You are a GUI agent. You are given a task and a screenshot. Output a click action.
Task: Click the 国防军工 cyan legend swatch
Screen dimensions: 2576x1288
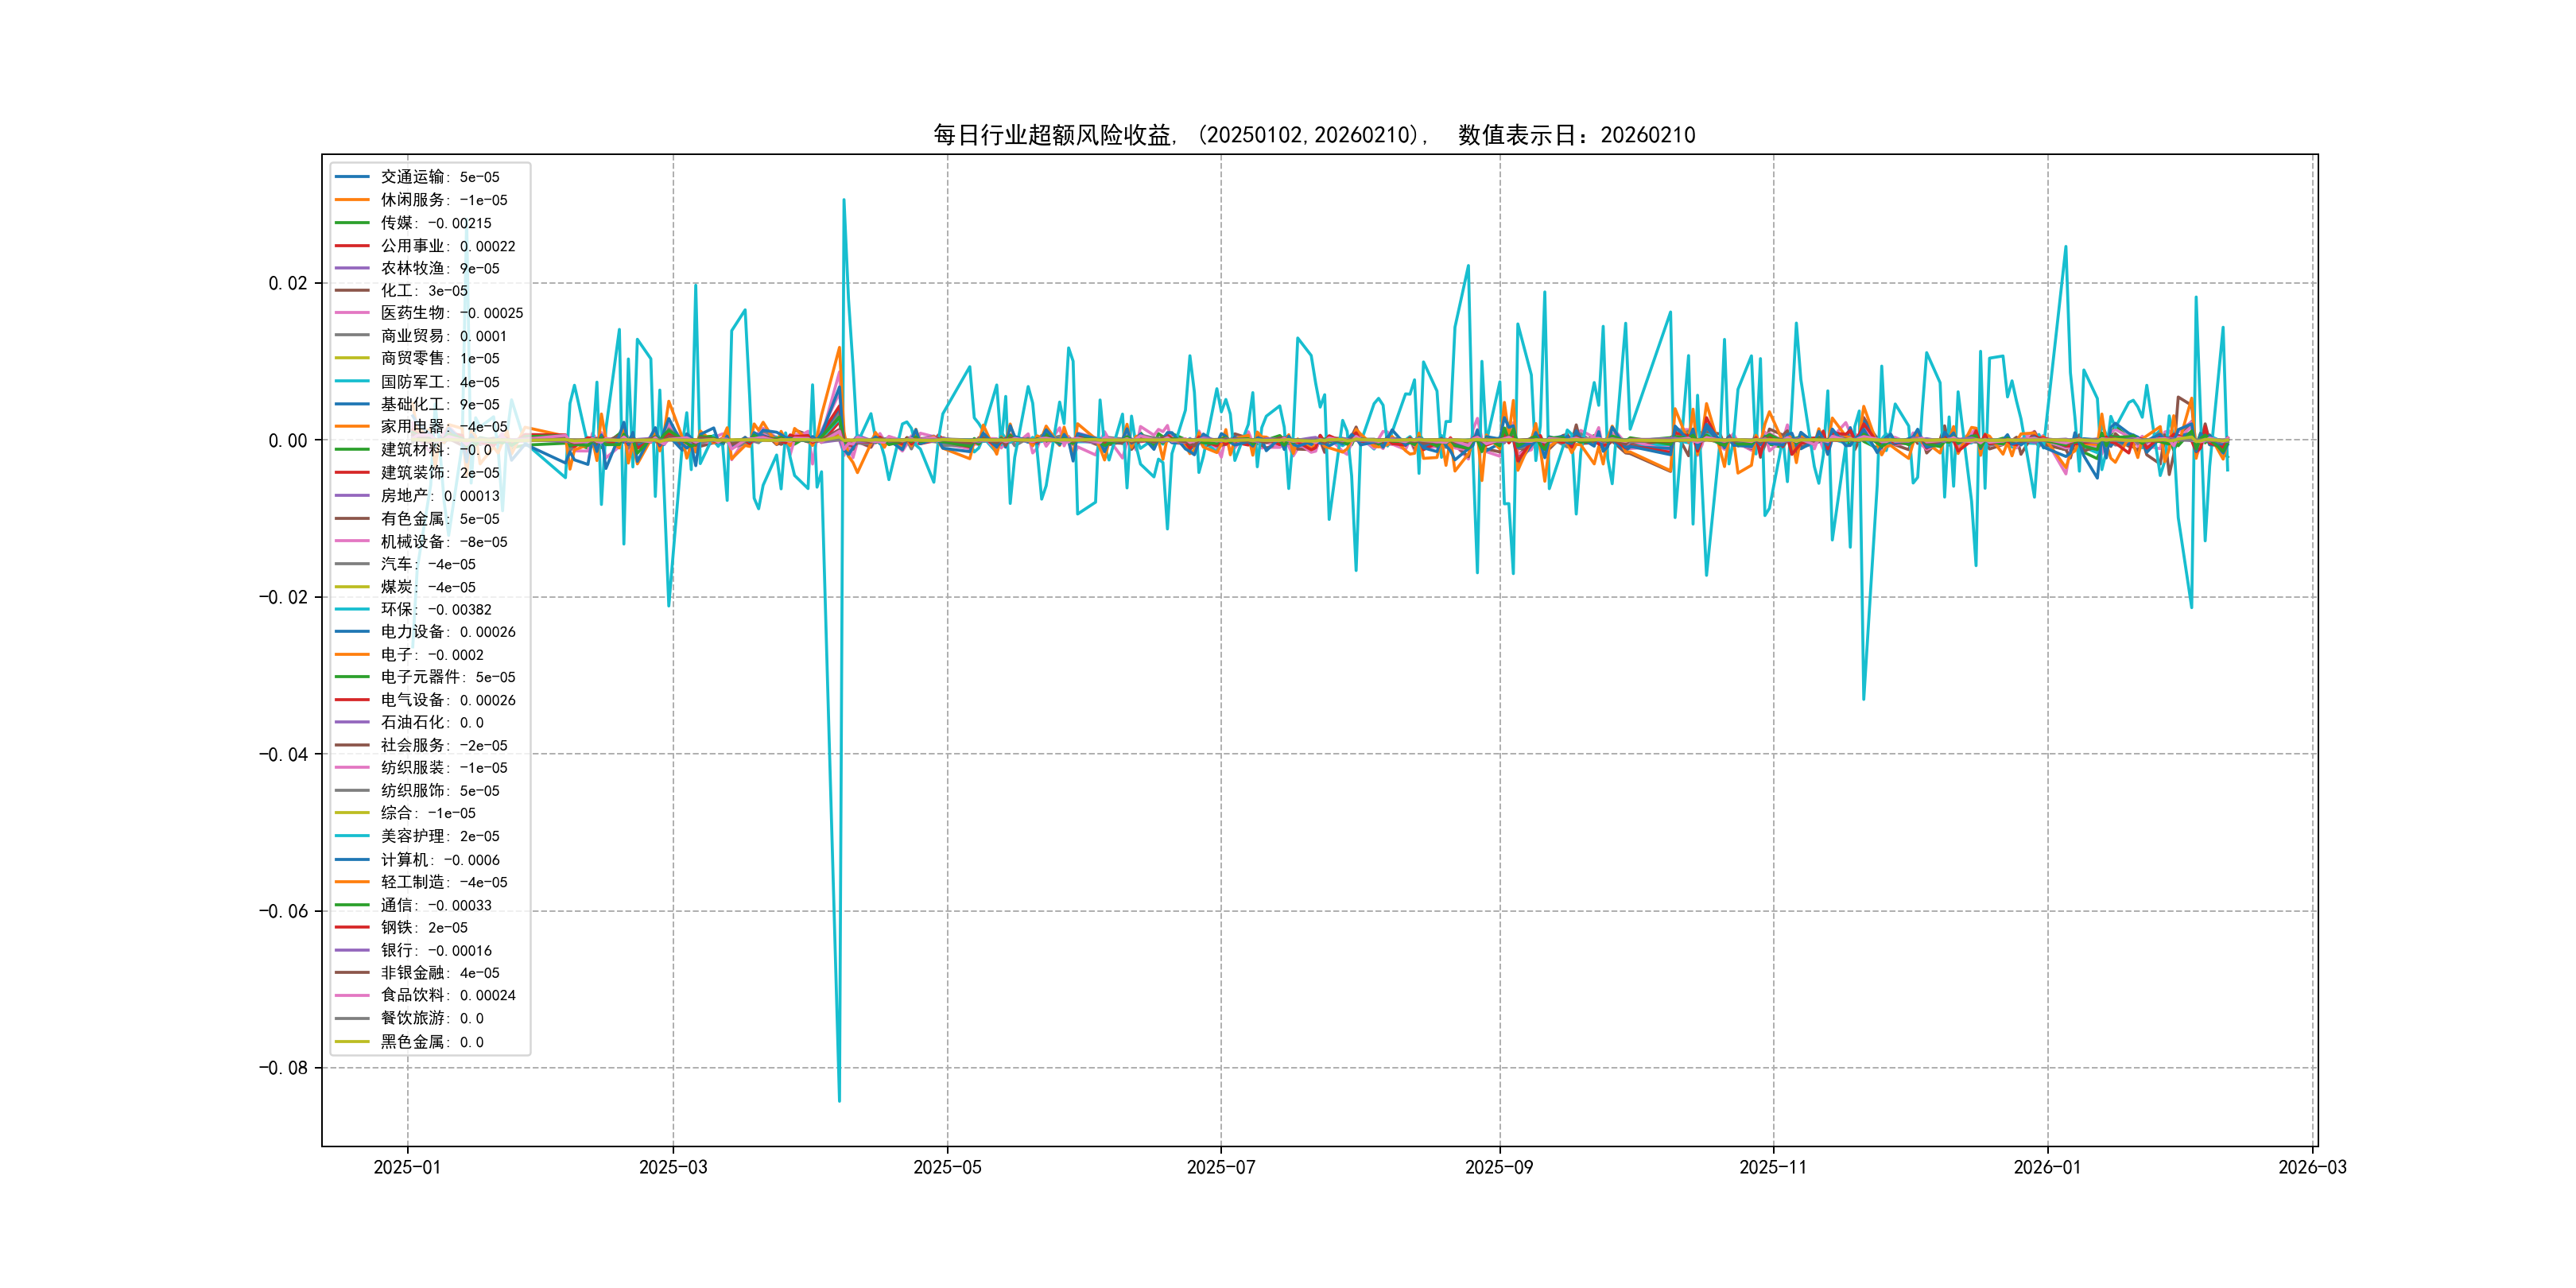352,381
